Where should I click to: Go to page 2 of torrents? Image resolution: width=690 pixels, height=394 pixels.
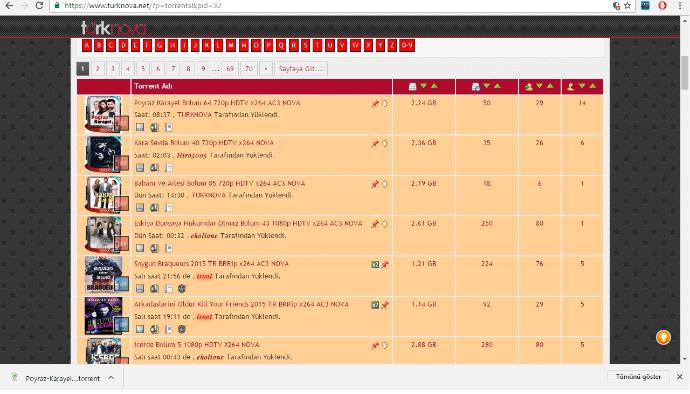pyautogui.click(x=98, y=69)
